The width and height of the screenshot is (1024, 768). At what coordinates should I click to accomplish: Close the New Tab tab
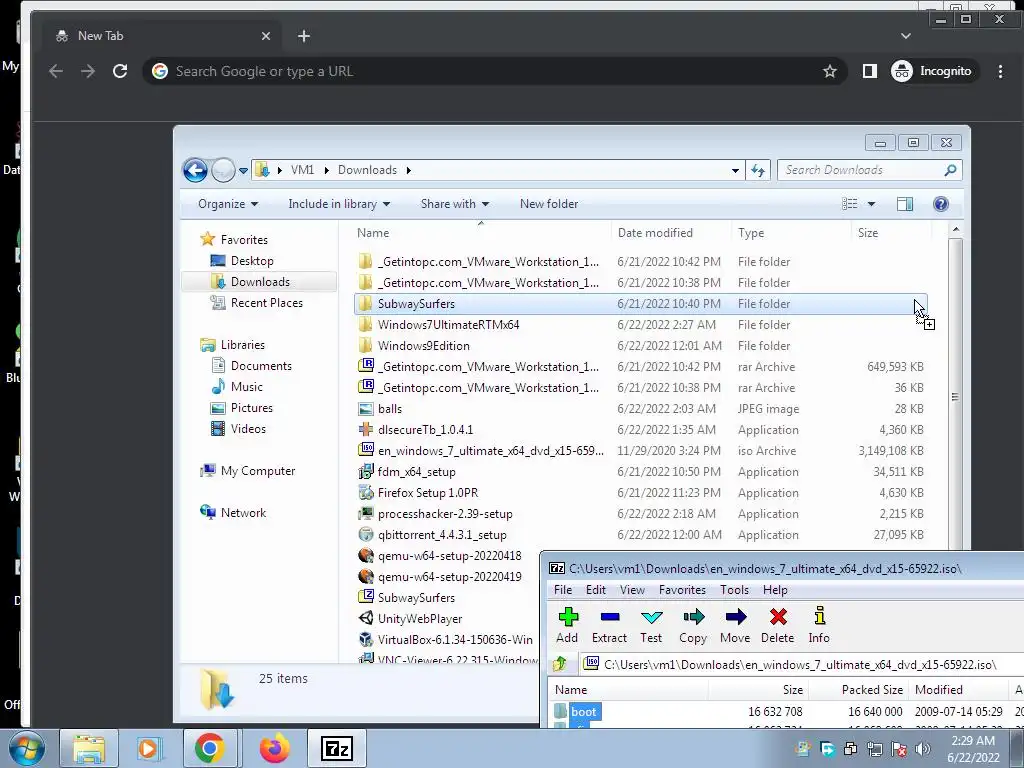click(266, 36)
